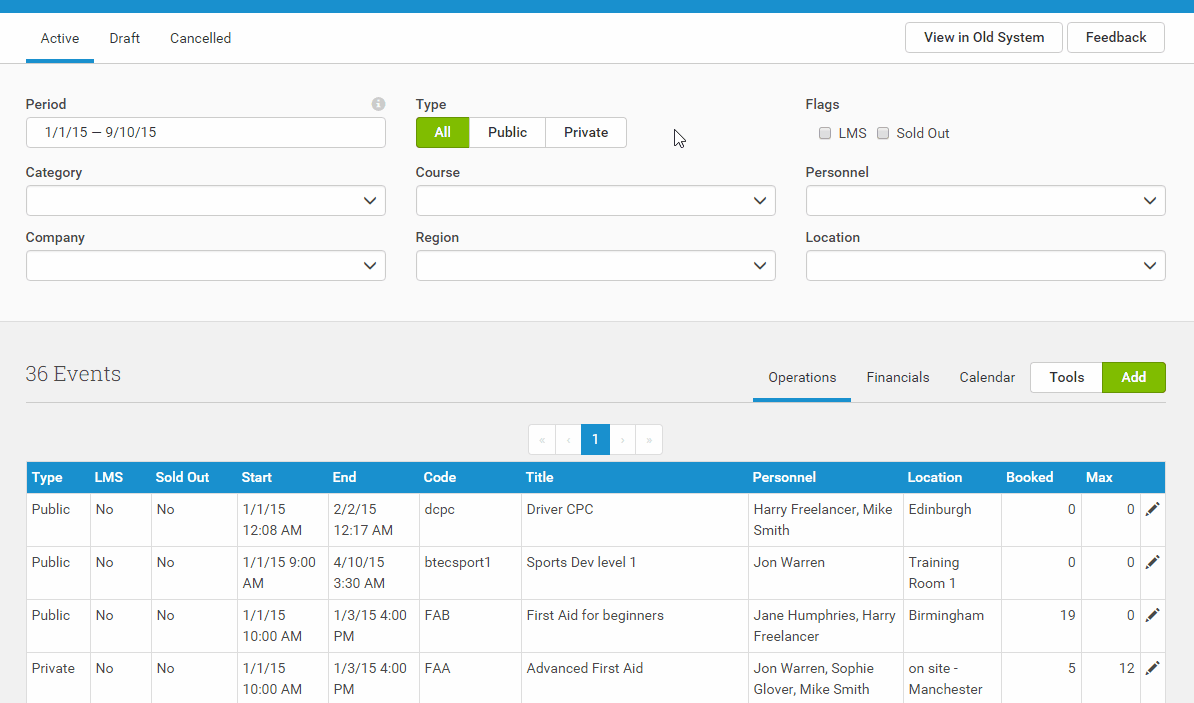1194x703 pixels.
Task: Sort table by Max column
Action: pos(1100,478)
